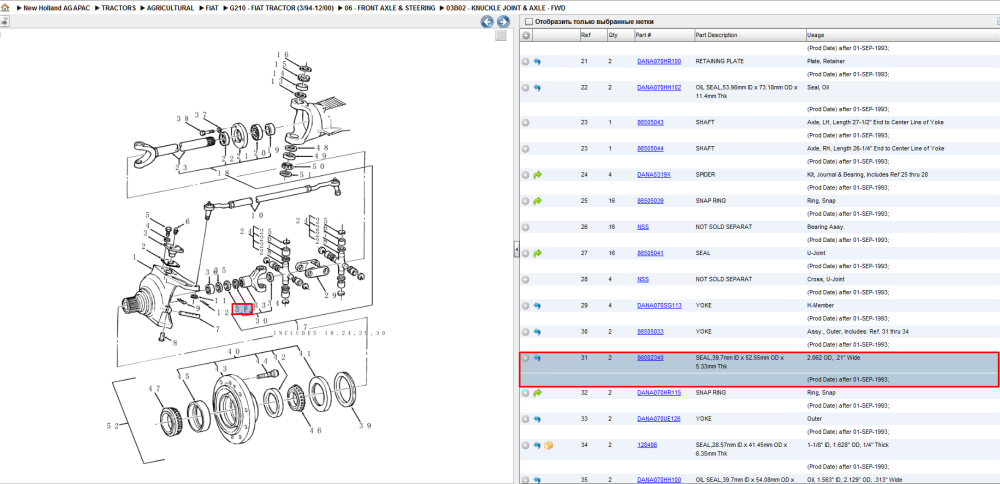This screenshot has width=1000, height=484.
Task: Click the Part # column header
Action: point(663,36)
